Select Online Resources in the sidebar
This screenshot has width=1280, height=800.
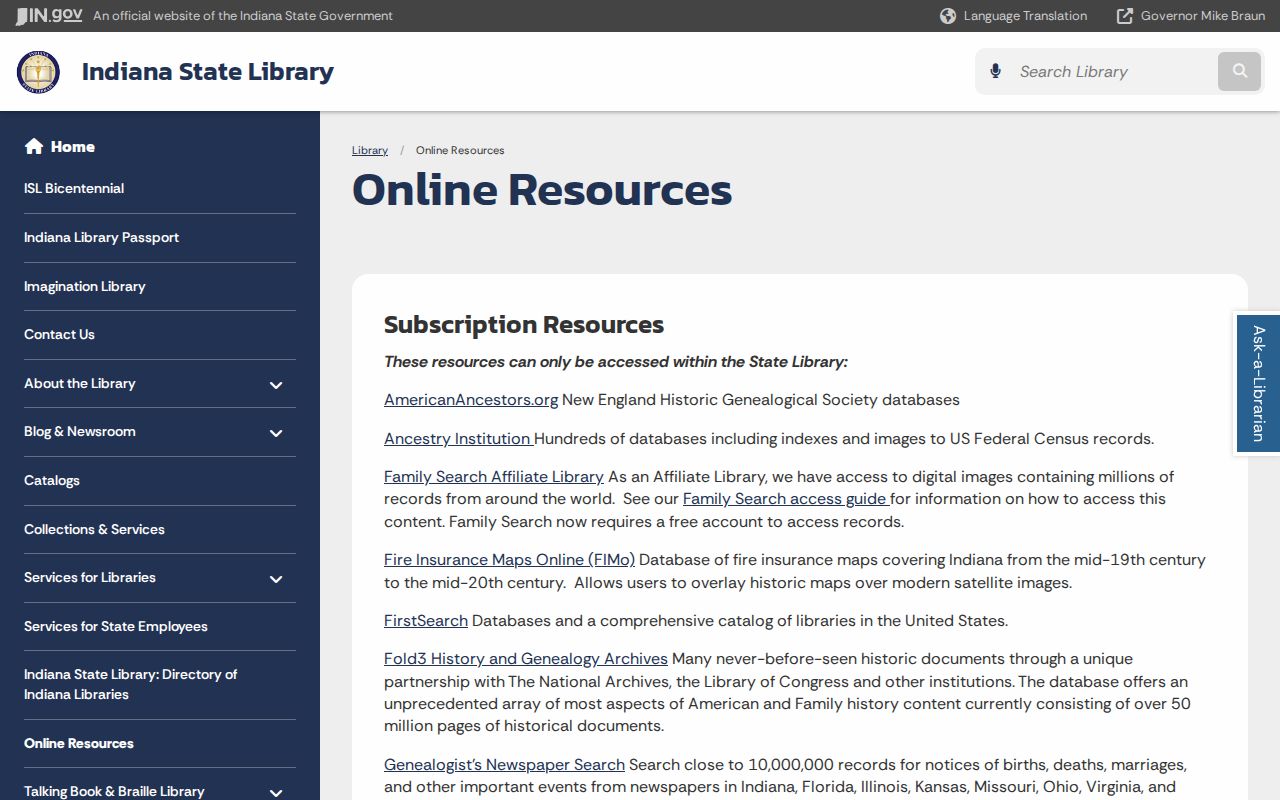tap(79, 743)
